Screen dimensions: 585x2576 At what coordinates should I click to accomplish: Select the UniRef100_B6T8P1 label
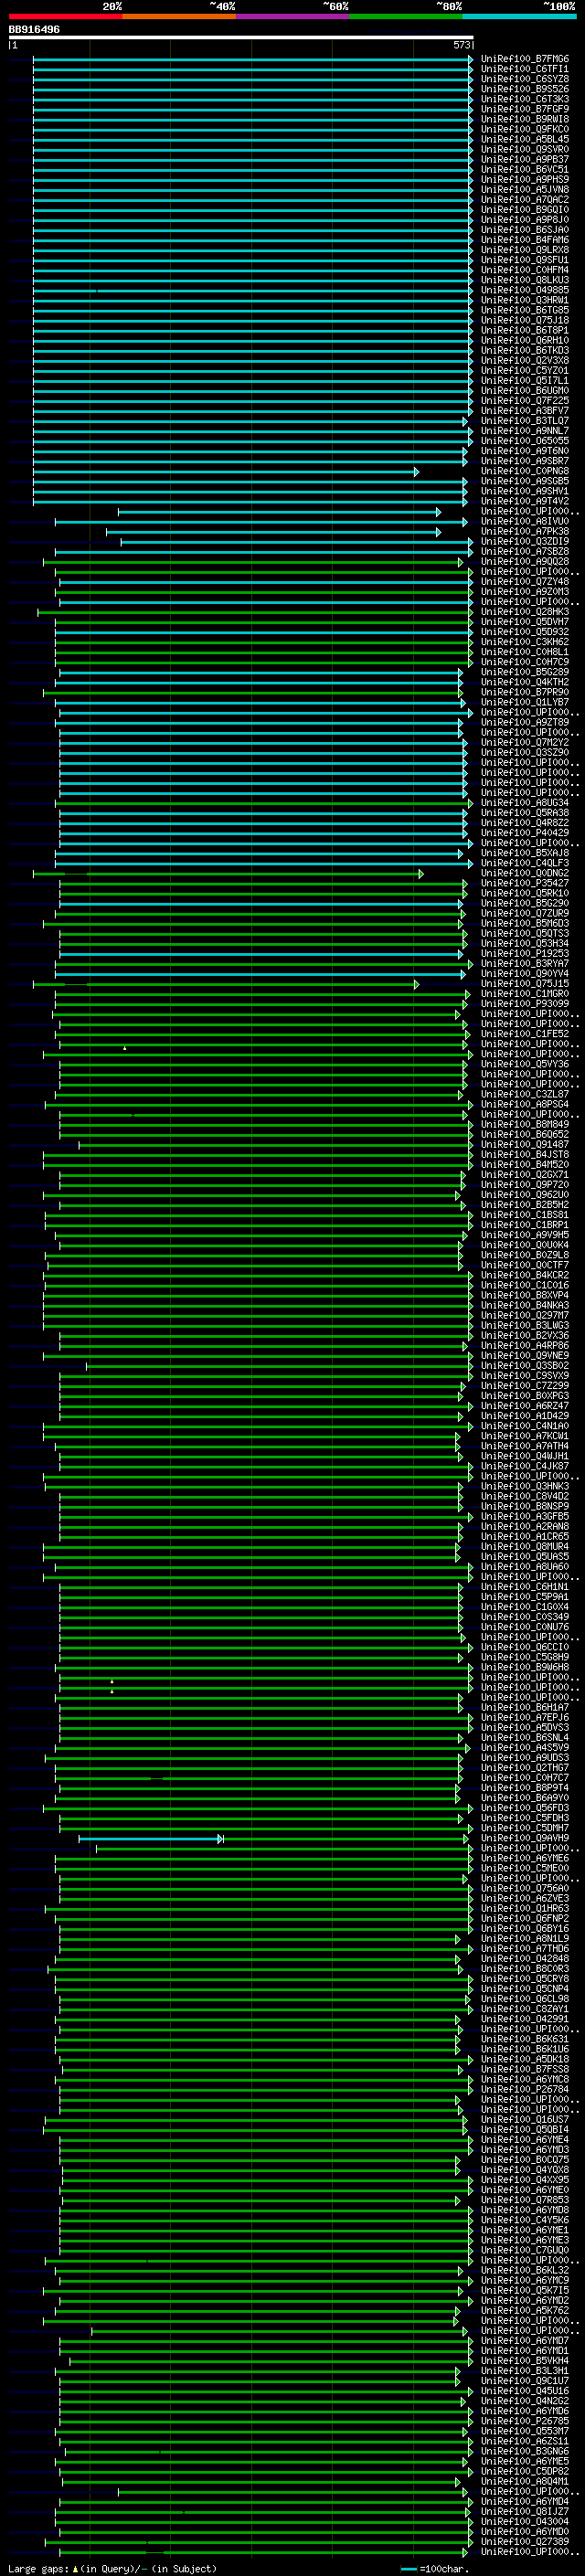point(524,330)
